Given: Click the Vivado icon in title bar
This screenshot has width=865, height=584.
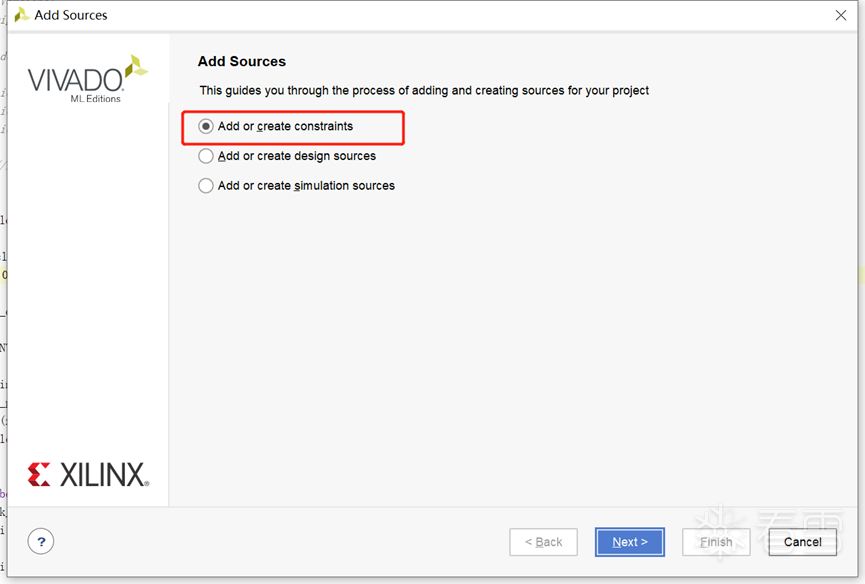Looking at the screenshot, I should click(x=21, y=15).
